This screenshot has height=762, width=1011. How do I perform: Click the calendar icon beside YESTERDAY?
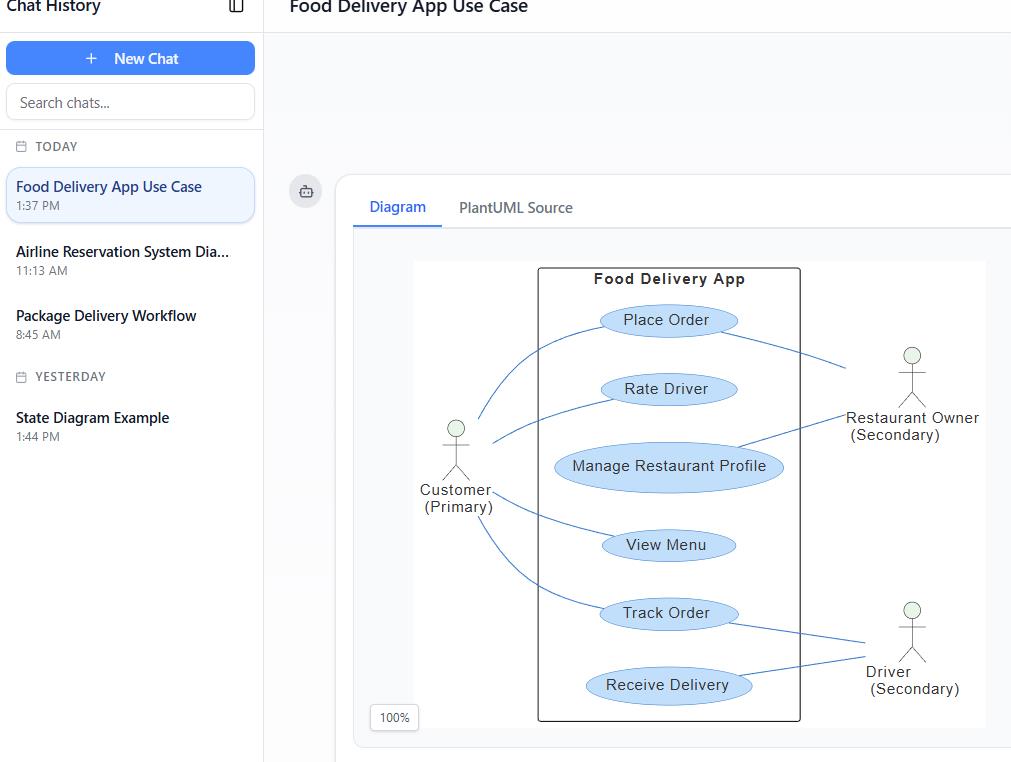pos(21,377)
